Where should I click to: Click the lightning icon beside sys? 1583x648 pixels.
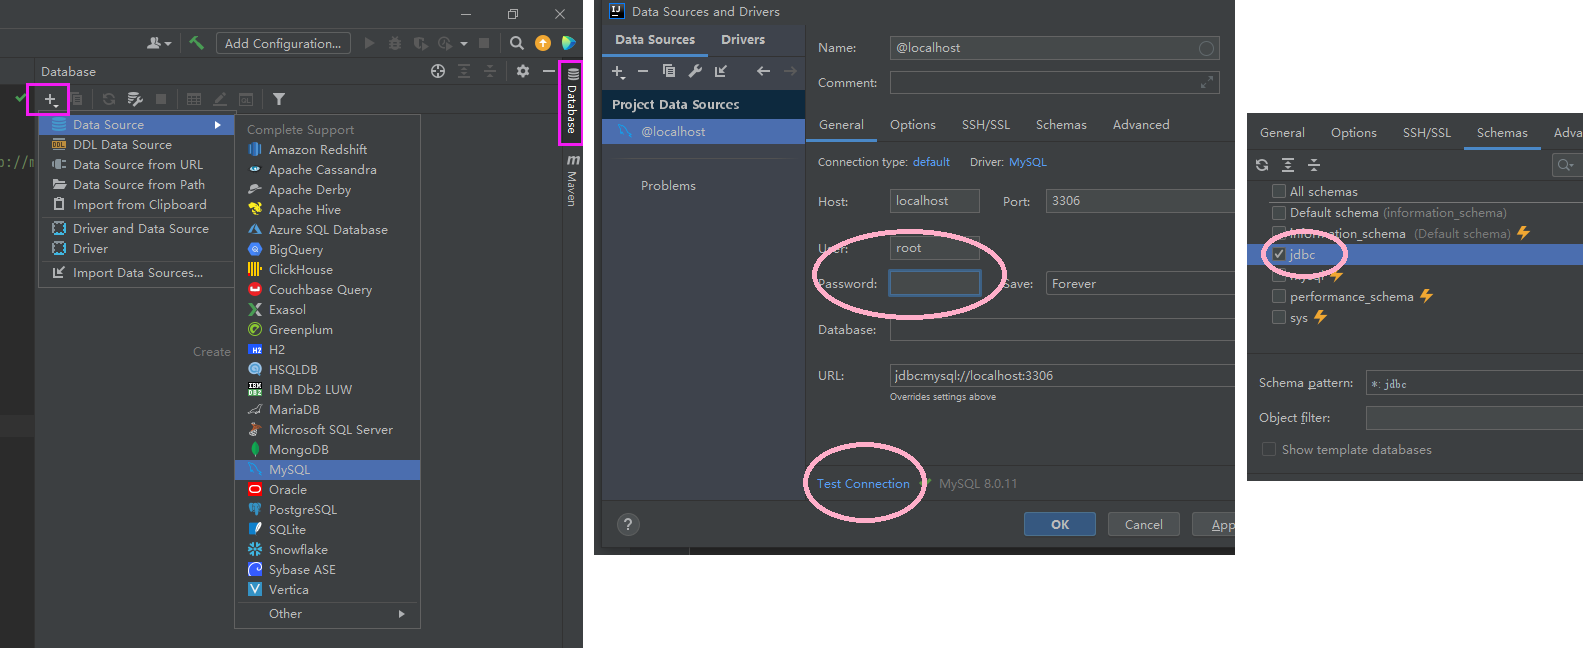click(x=1320, y=317)
